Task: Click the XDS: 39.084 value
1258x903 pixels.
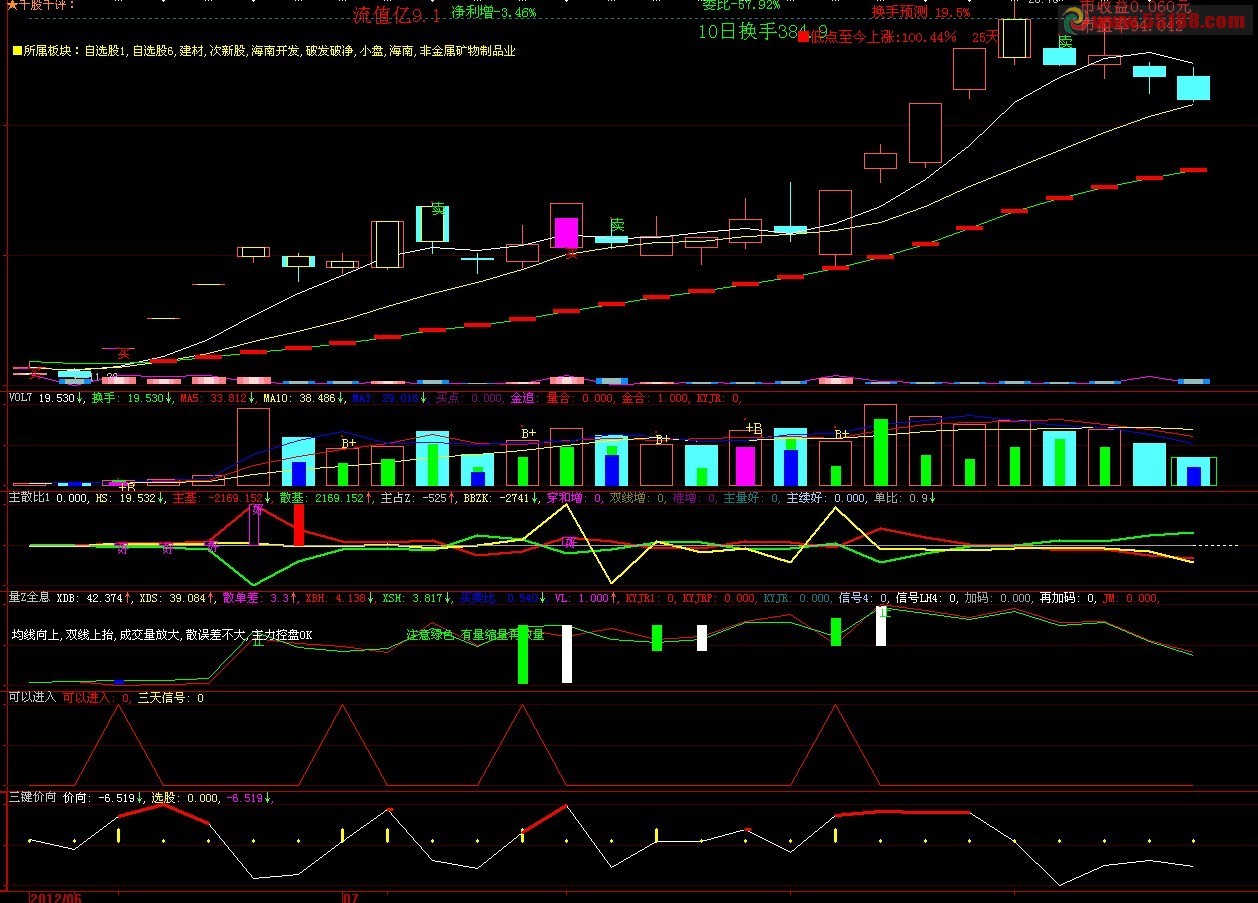Action: pos(178,597)
